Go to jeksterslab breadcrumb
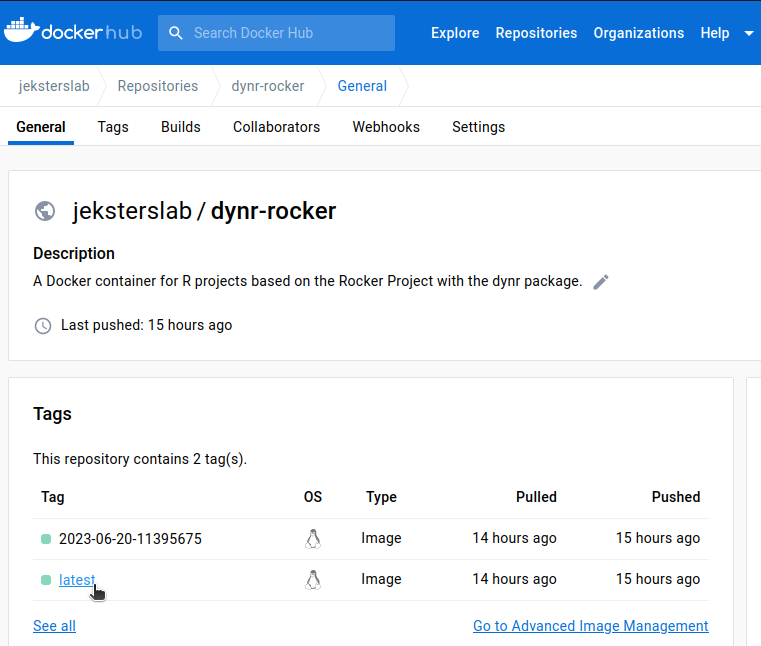This screenshot has width=761, height=646. pyautogui.click(x=54, y=86)
